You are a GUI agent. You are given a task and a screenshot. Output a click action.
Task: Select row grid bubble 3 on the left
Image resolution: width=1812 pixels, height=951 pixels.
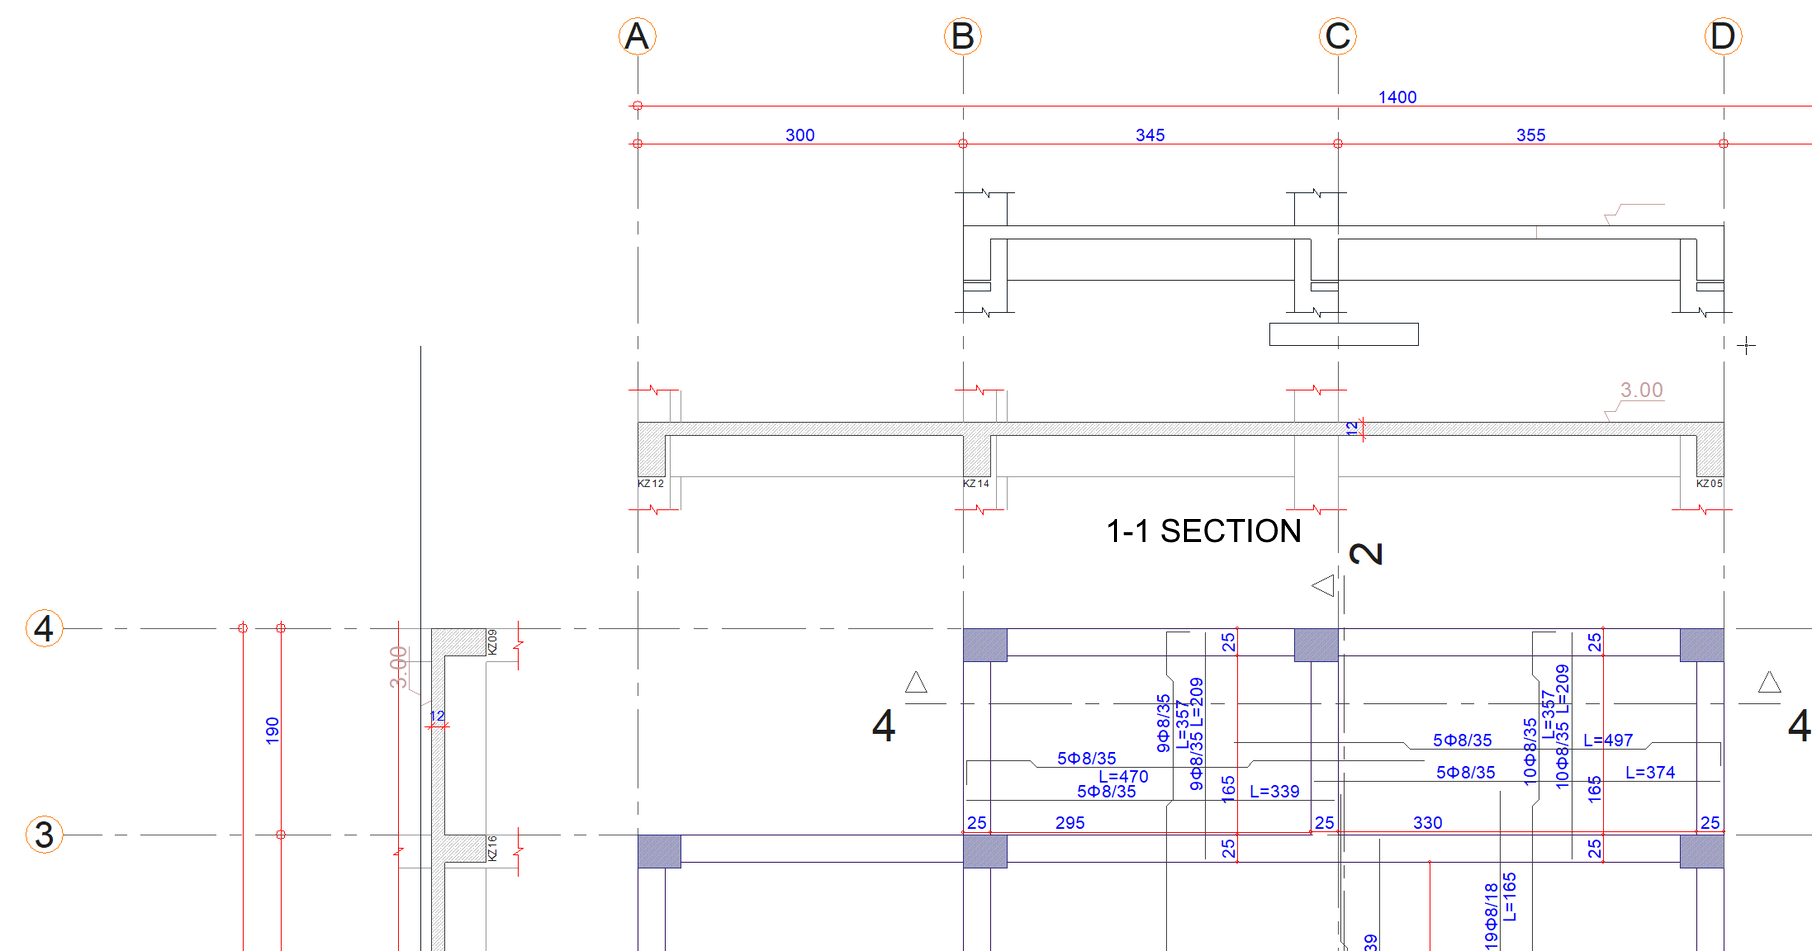tap(43, 833)
